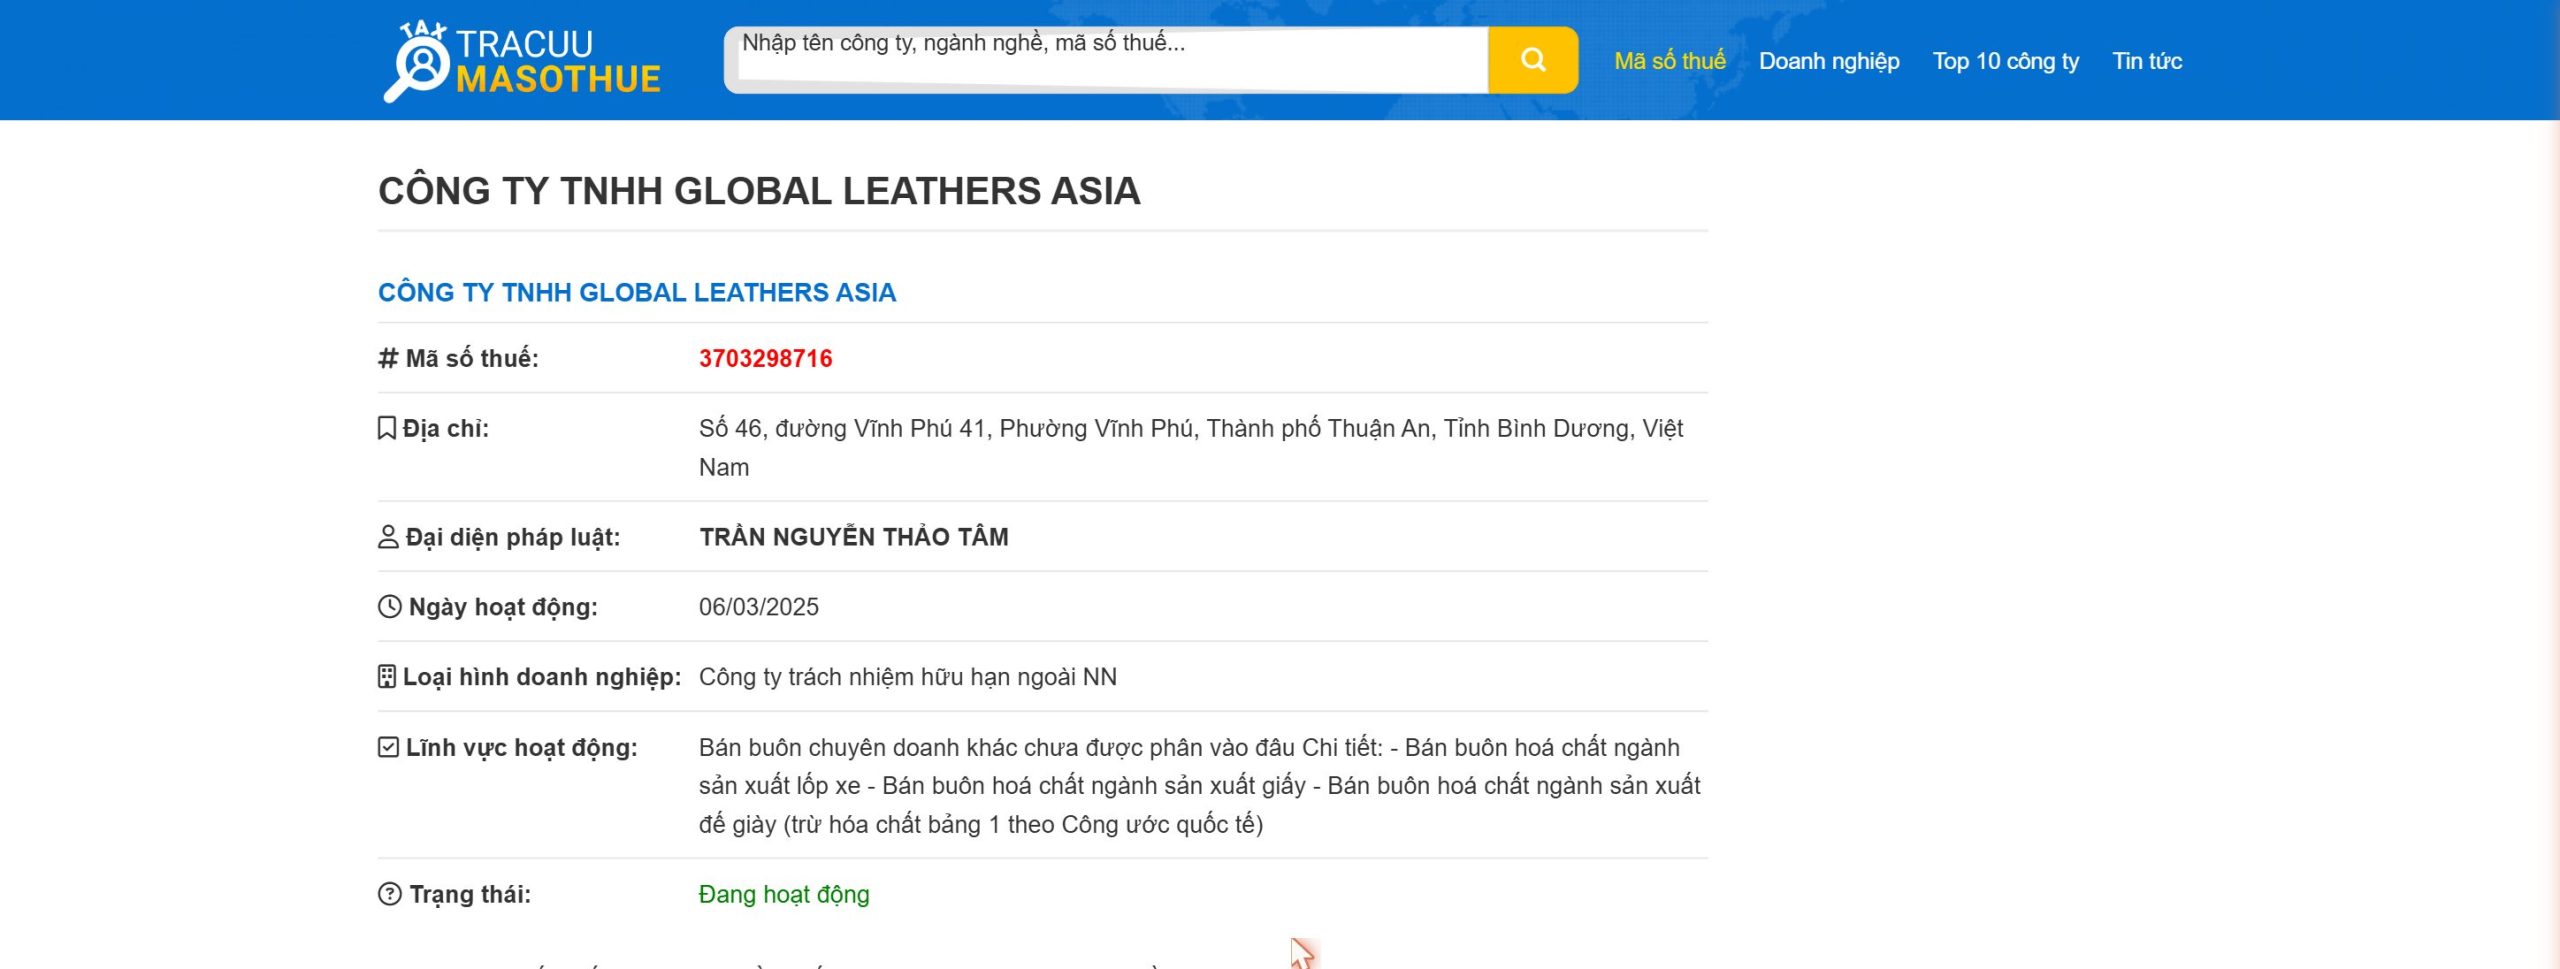Click the large company name page heading
Screen dimensions: 2560x969
759,191
